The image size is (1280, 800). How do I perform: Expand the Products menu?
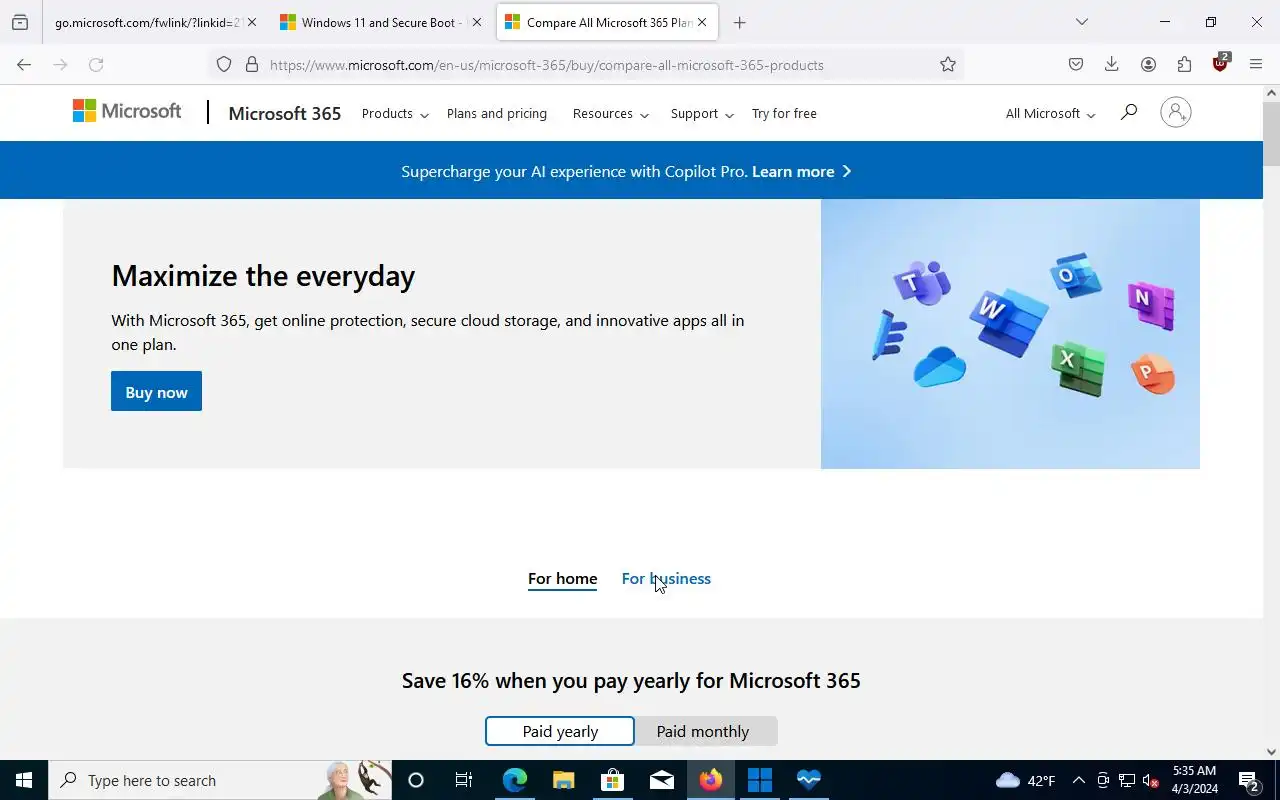(x=395, y=113)
